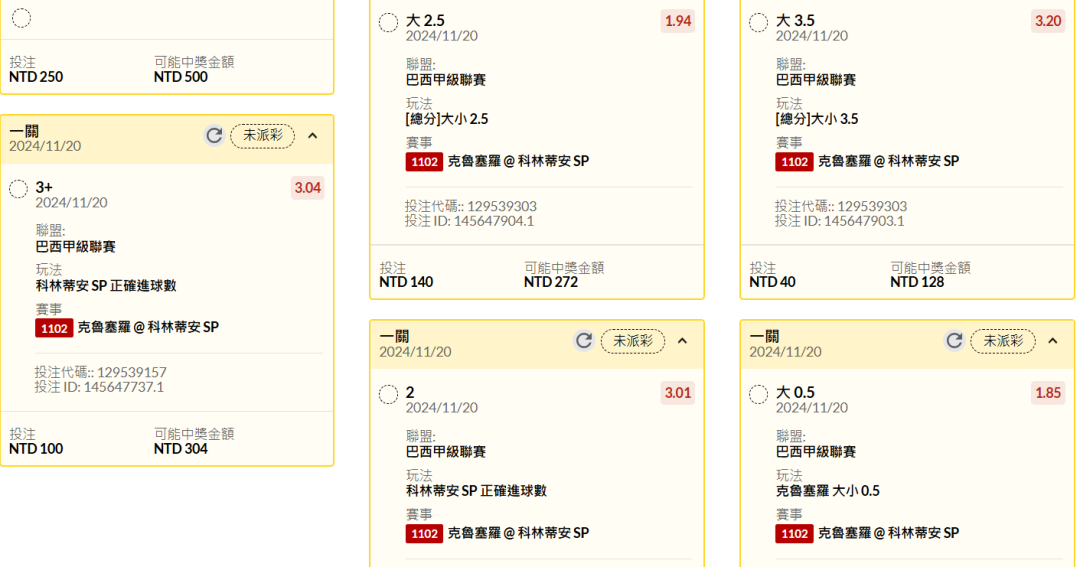1080x567 pixels.
Task: Click match 克魯塞羅 @ 科林蒂安 SP in 3+ card
Action: point(148,328)
